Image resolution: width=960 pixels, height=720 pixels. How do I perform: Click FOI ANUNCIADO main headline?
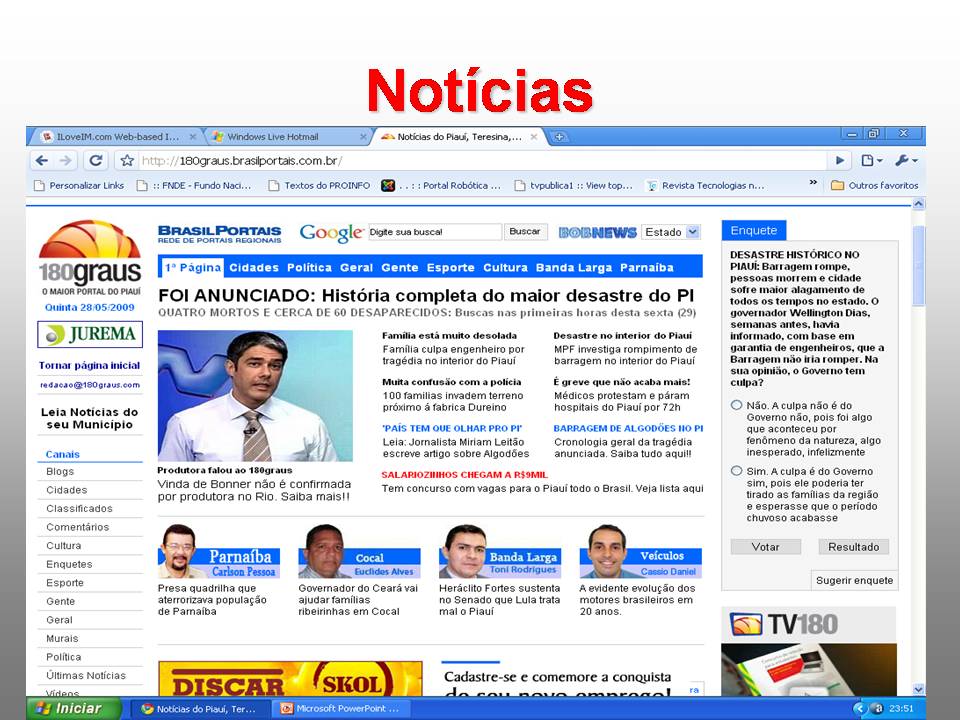tap(426, 296)
